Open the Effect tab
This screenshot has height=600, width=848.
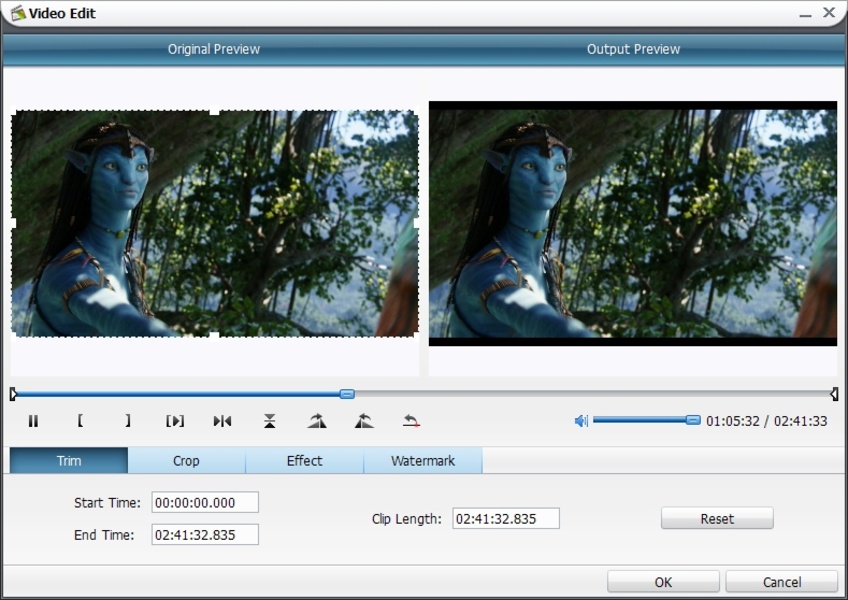click(x=304, y=461)
